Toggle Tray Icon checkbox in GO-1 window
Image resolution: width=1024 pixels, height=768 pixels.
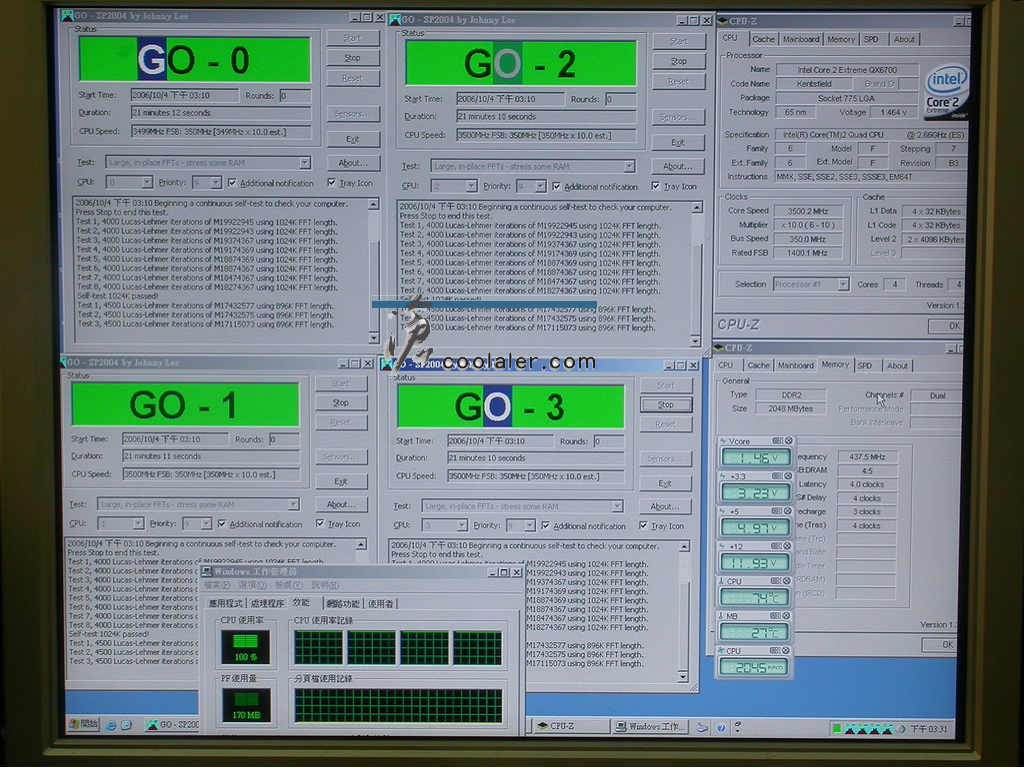pos(320,523)
